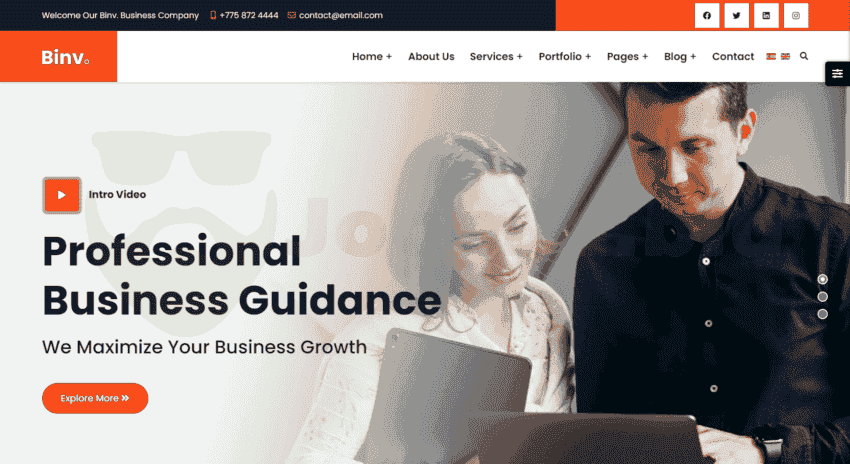Viewport: 850px width, 464px height.
Task: Click the search magnifier icon
Action: point(804,56)
